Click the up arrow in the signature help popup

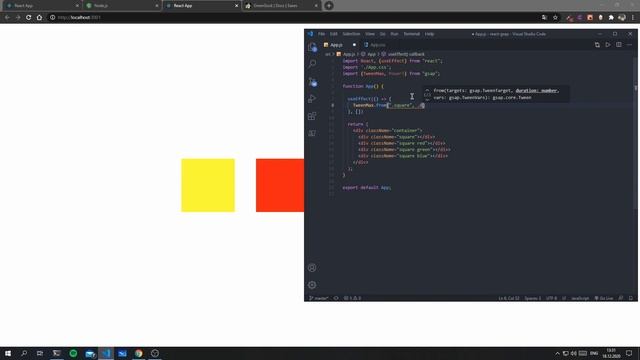pyautogui.click(x=427, y=90)
